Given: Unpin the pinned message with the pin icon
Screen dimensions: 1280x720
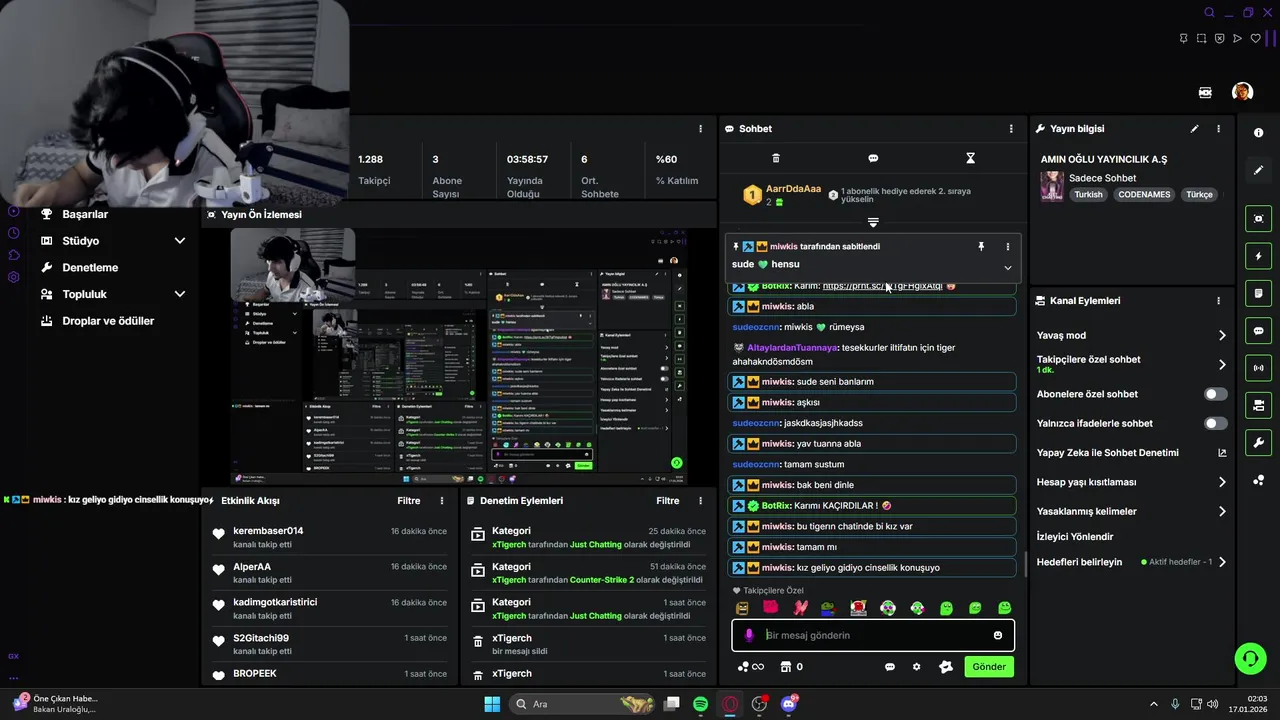Looking at the screenshot, I should [981, 246].
